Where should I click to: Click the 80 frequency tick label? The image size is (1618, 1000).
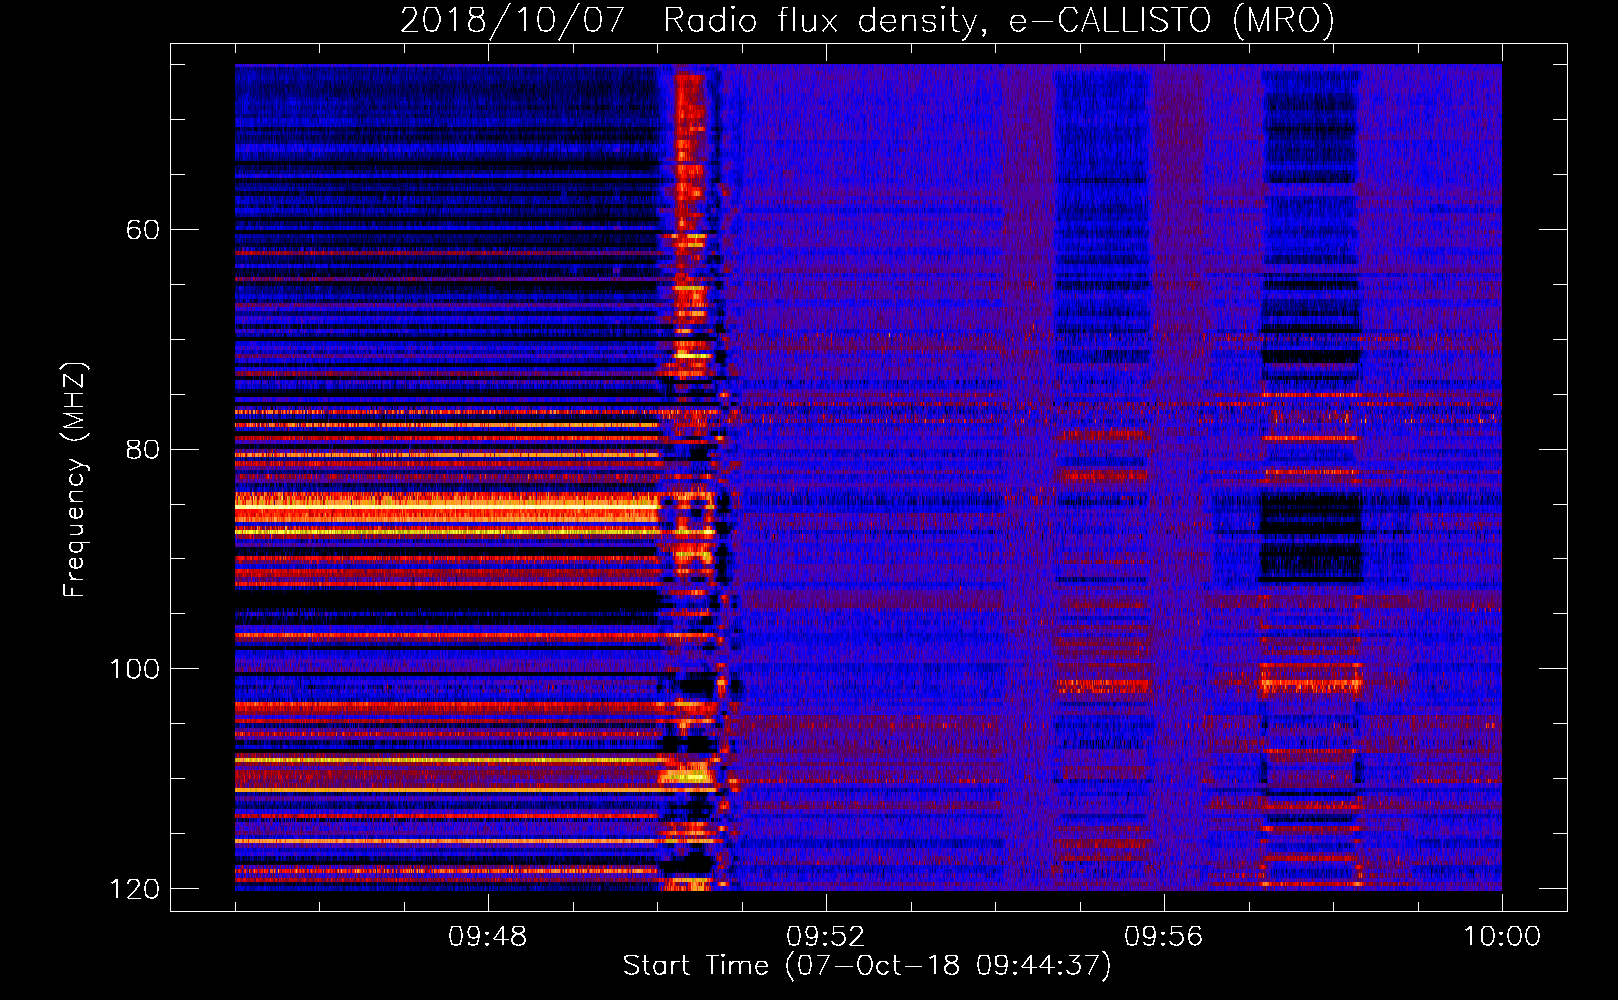coord(142,449)
